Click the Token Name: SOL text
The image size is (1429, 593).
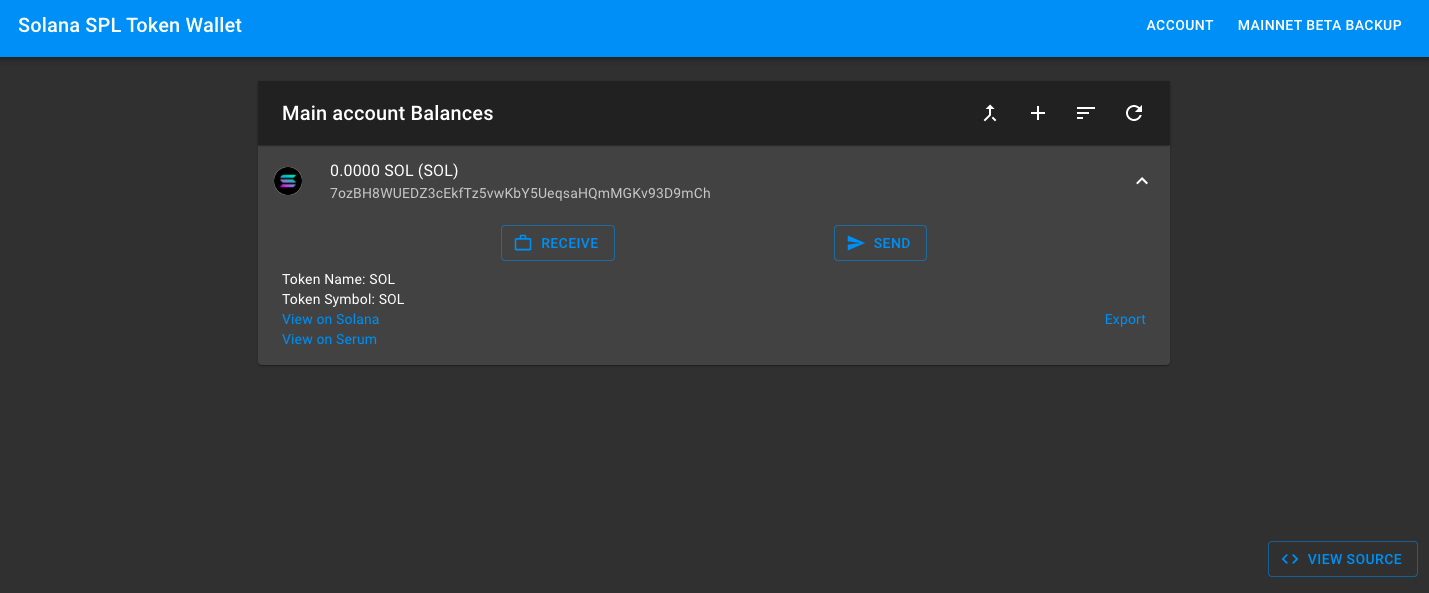tap(339, 279)
